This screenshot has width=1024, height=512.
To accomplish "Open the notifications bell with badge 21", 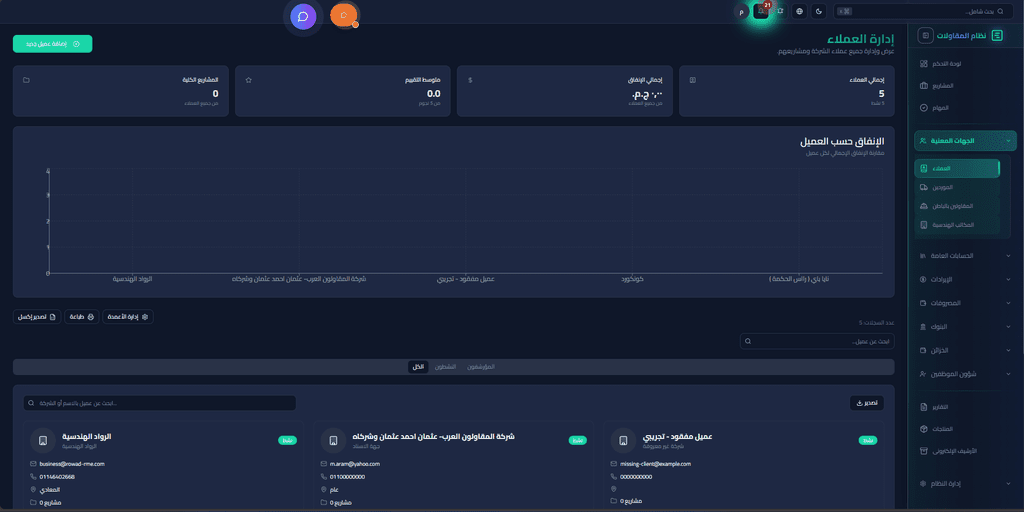I will [x=761, y=11].
